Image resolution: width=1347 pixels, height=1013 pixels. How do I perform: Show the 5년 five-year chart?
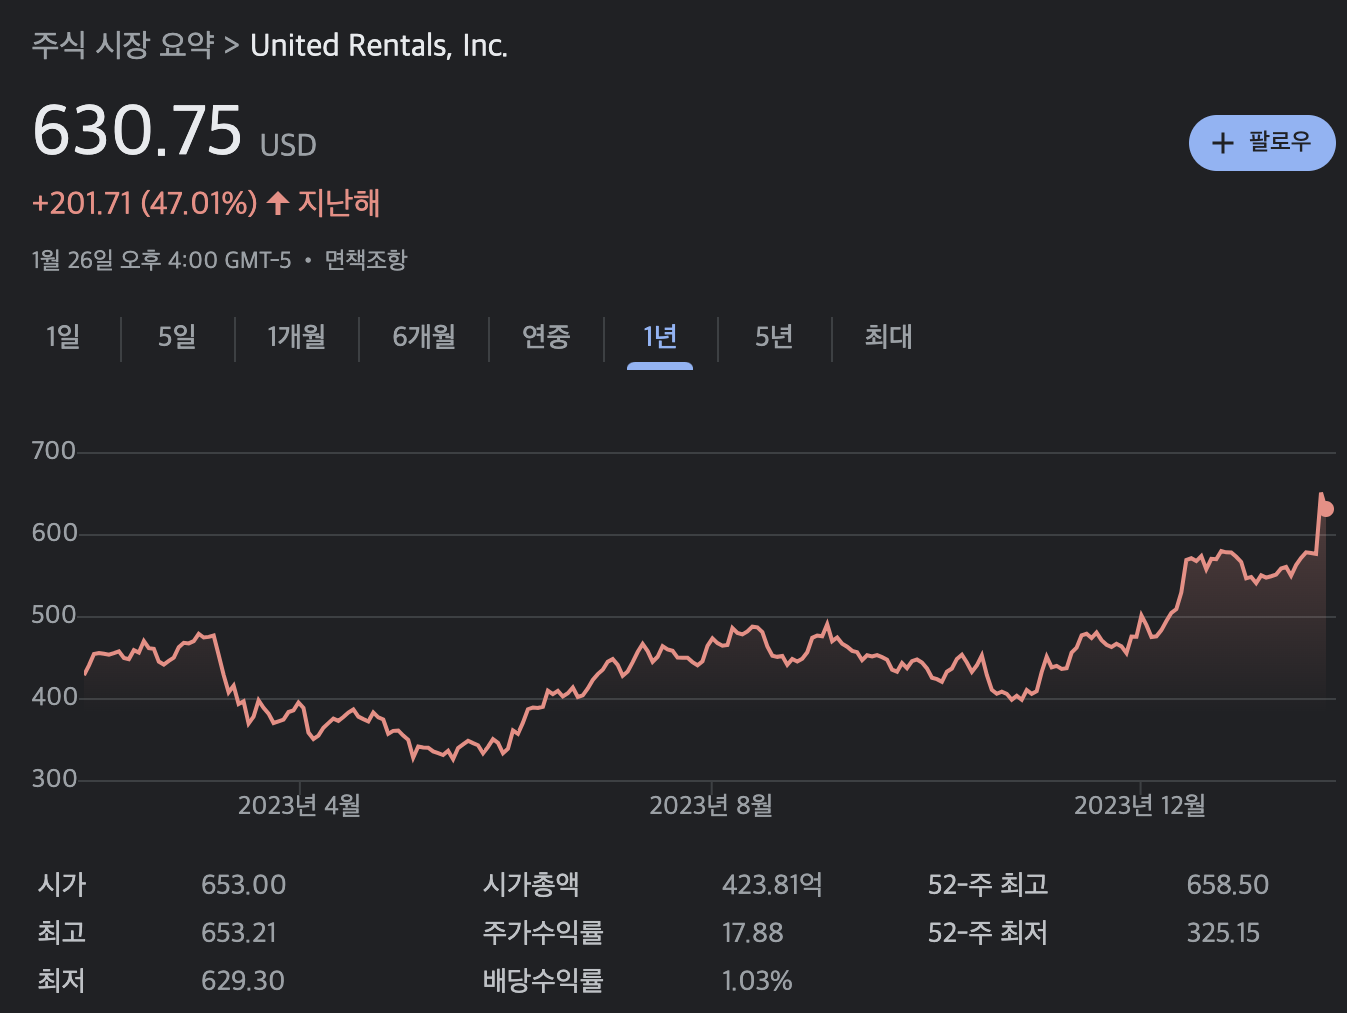[774, 337]
